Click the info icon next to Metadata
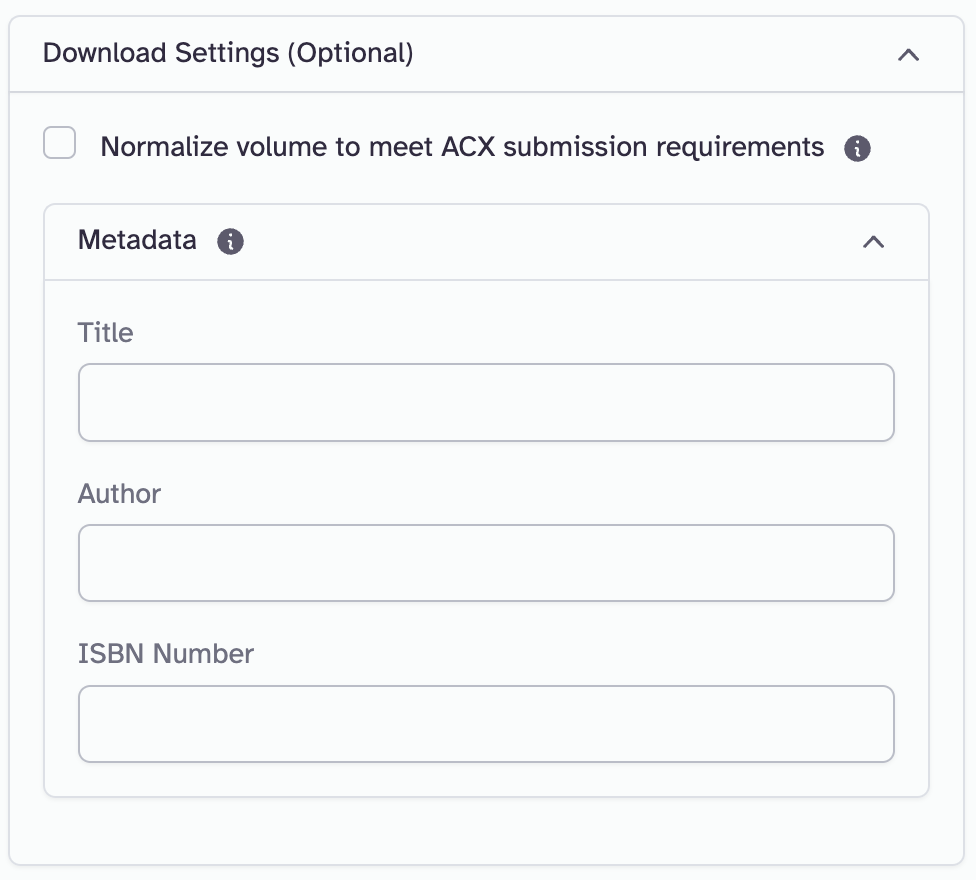 tap(231, 241)
